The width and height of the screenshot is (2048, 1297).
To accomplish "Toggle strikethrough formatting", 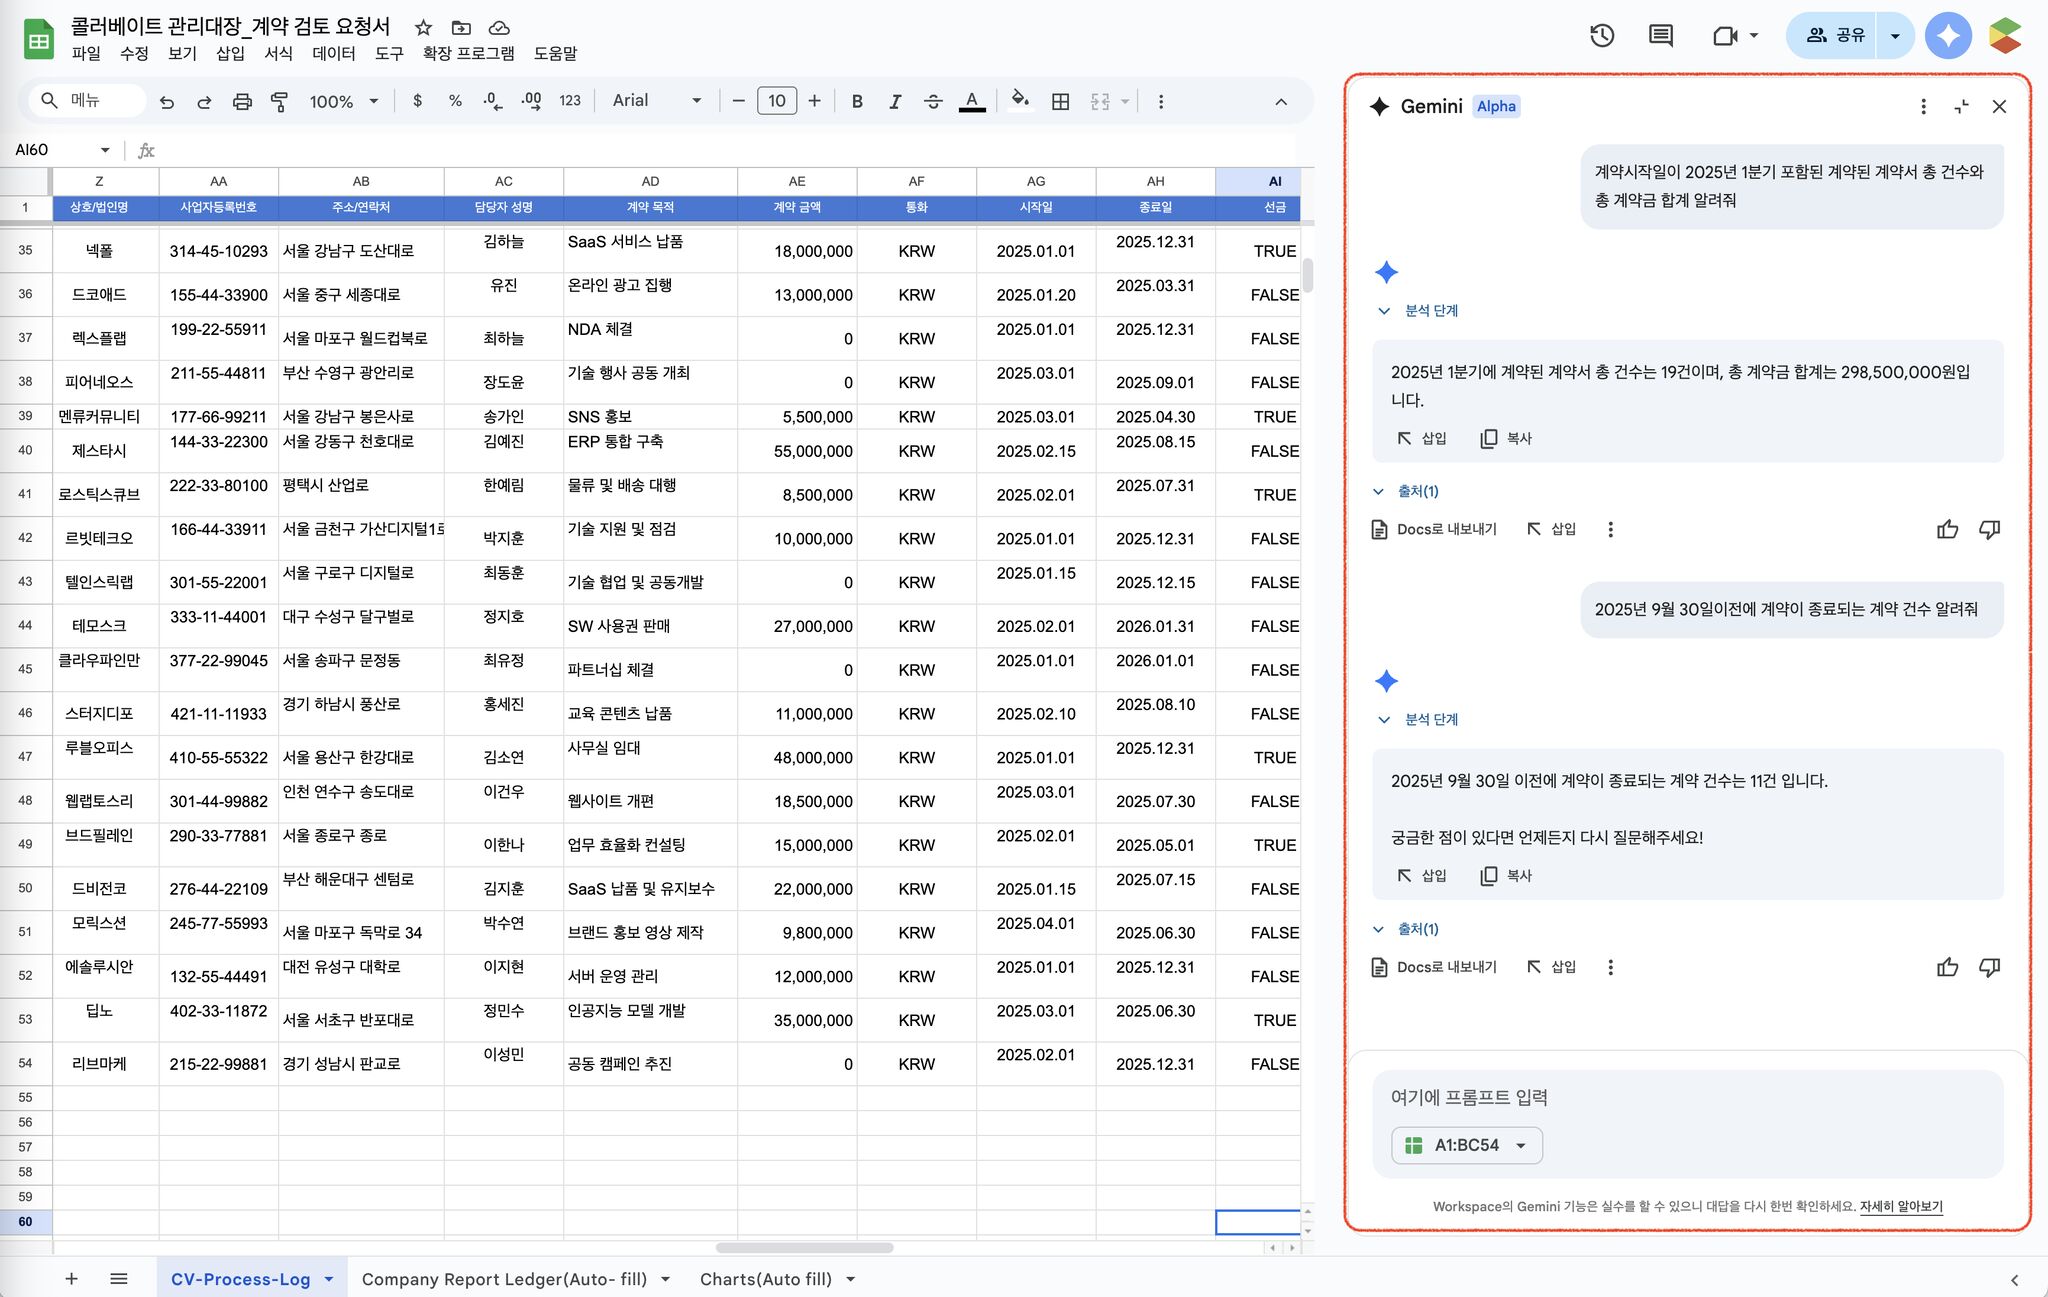I will (x=933, y=101).
